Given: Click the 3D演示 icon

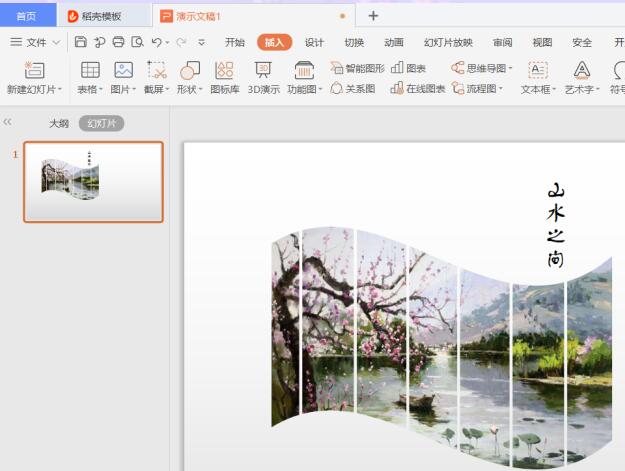Looking at the screenshot, I should click(263, 70).
